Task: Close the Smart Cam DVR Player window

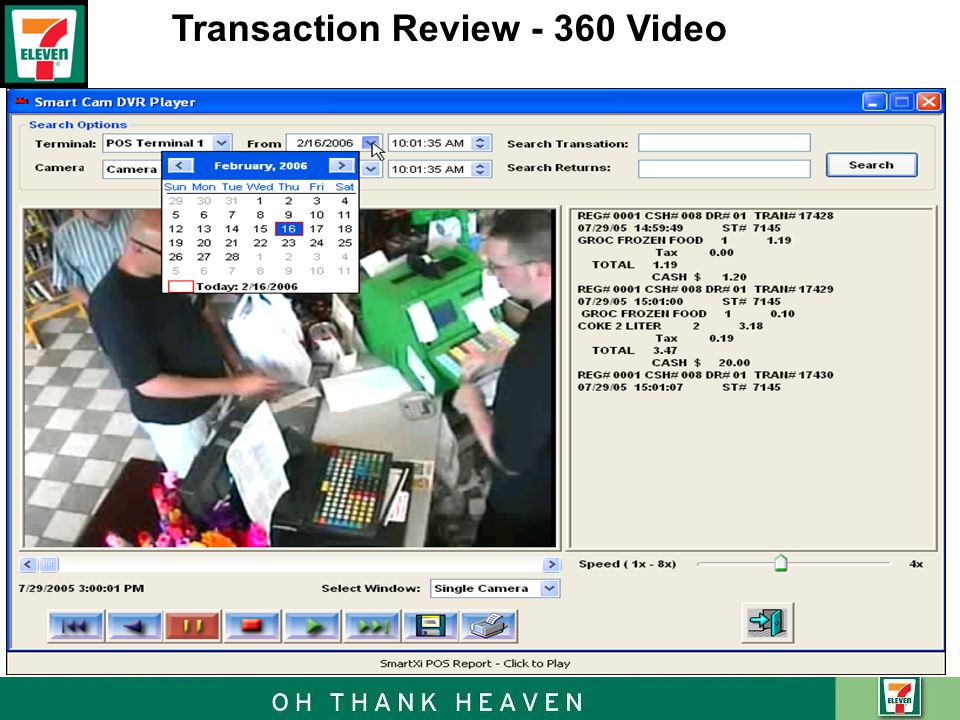Action: (929, 102)
